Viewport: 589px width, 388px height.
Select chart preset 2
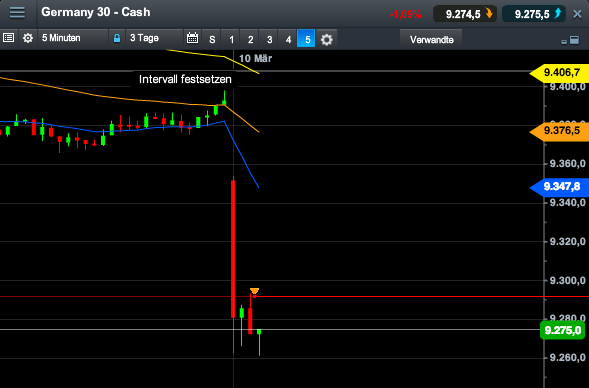tap(250, 39)
